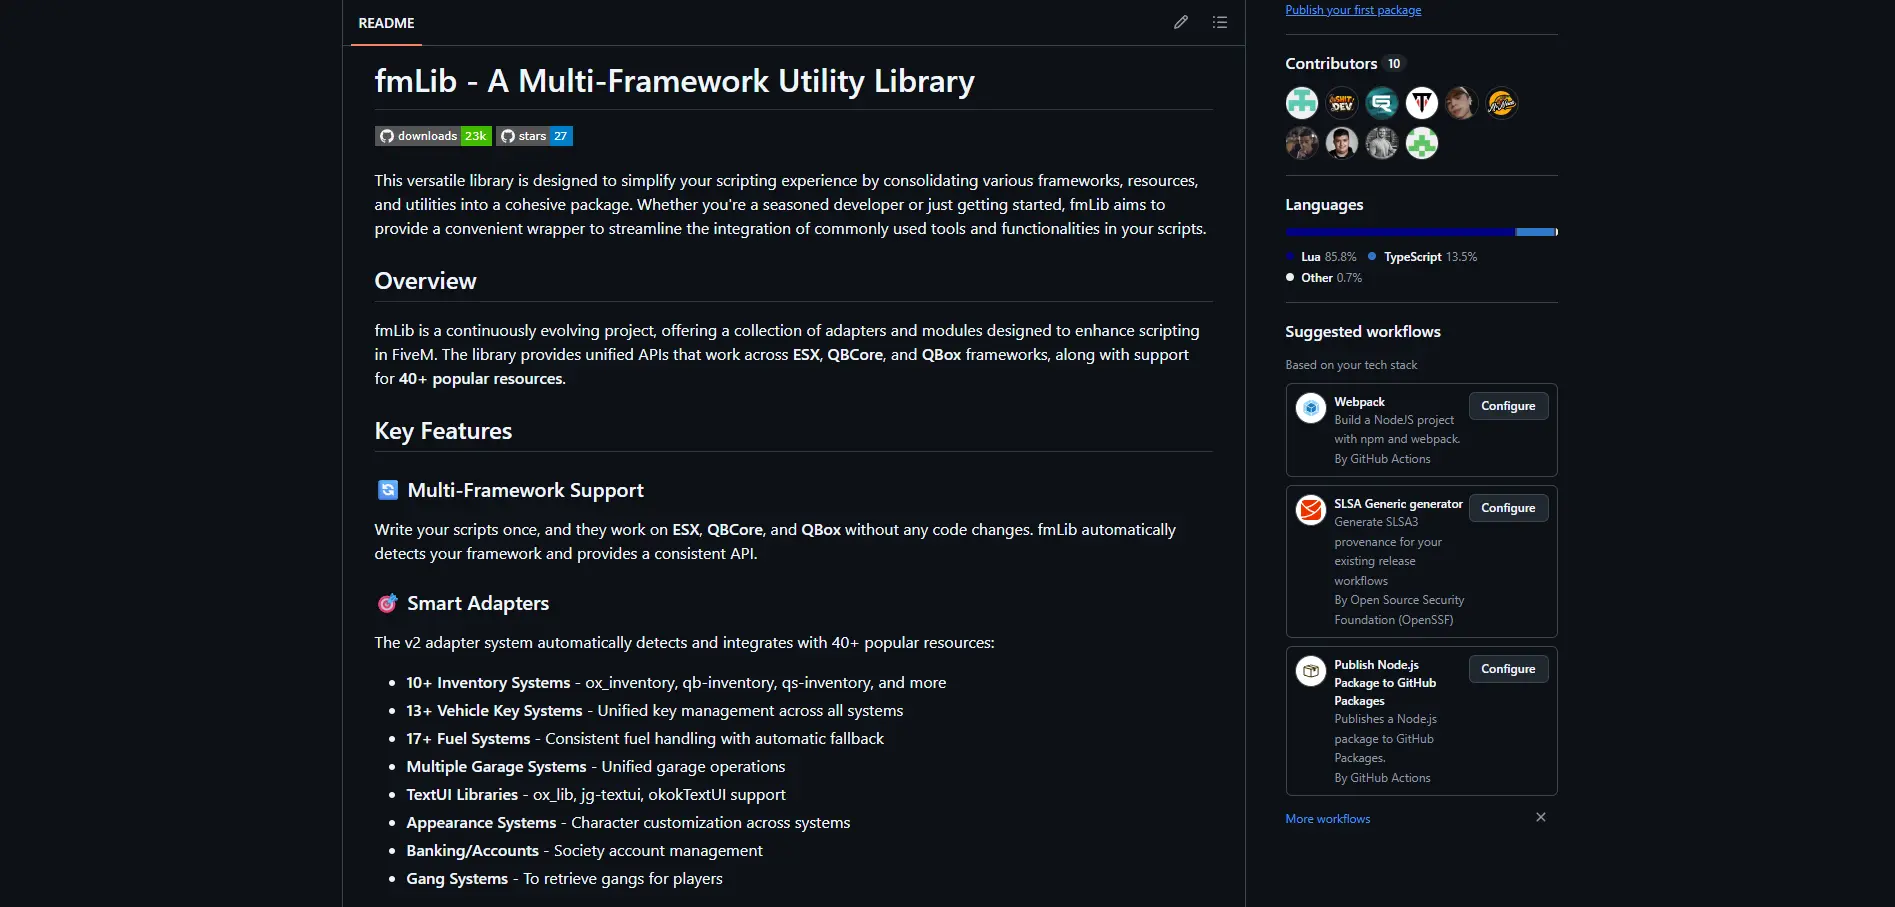Click the Languages section heading
Viewport: 1895px width, 907px height.
click(1324, 204)
